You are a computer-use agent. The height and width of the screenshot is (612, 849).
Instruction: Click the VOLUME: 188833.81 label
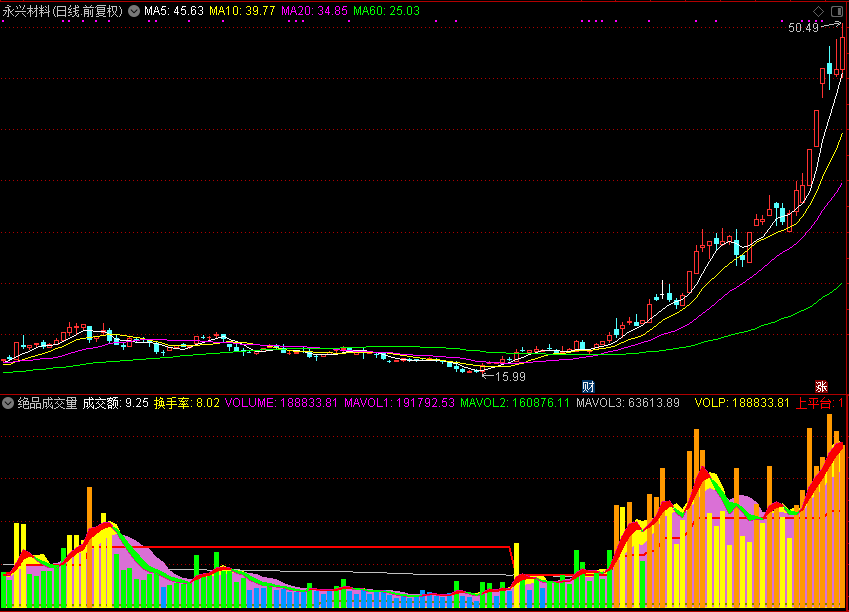pos(281,403)
